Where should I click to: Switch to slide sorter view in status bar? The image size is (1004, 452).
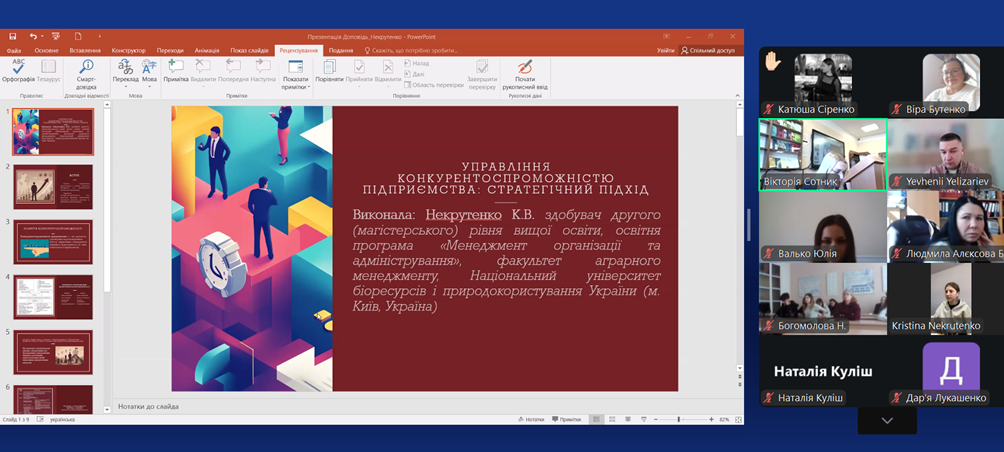click(610, 419)
